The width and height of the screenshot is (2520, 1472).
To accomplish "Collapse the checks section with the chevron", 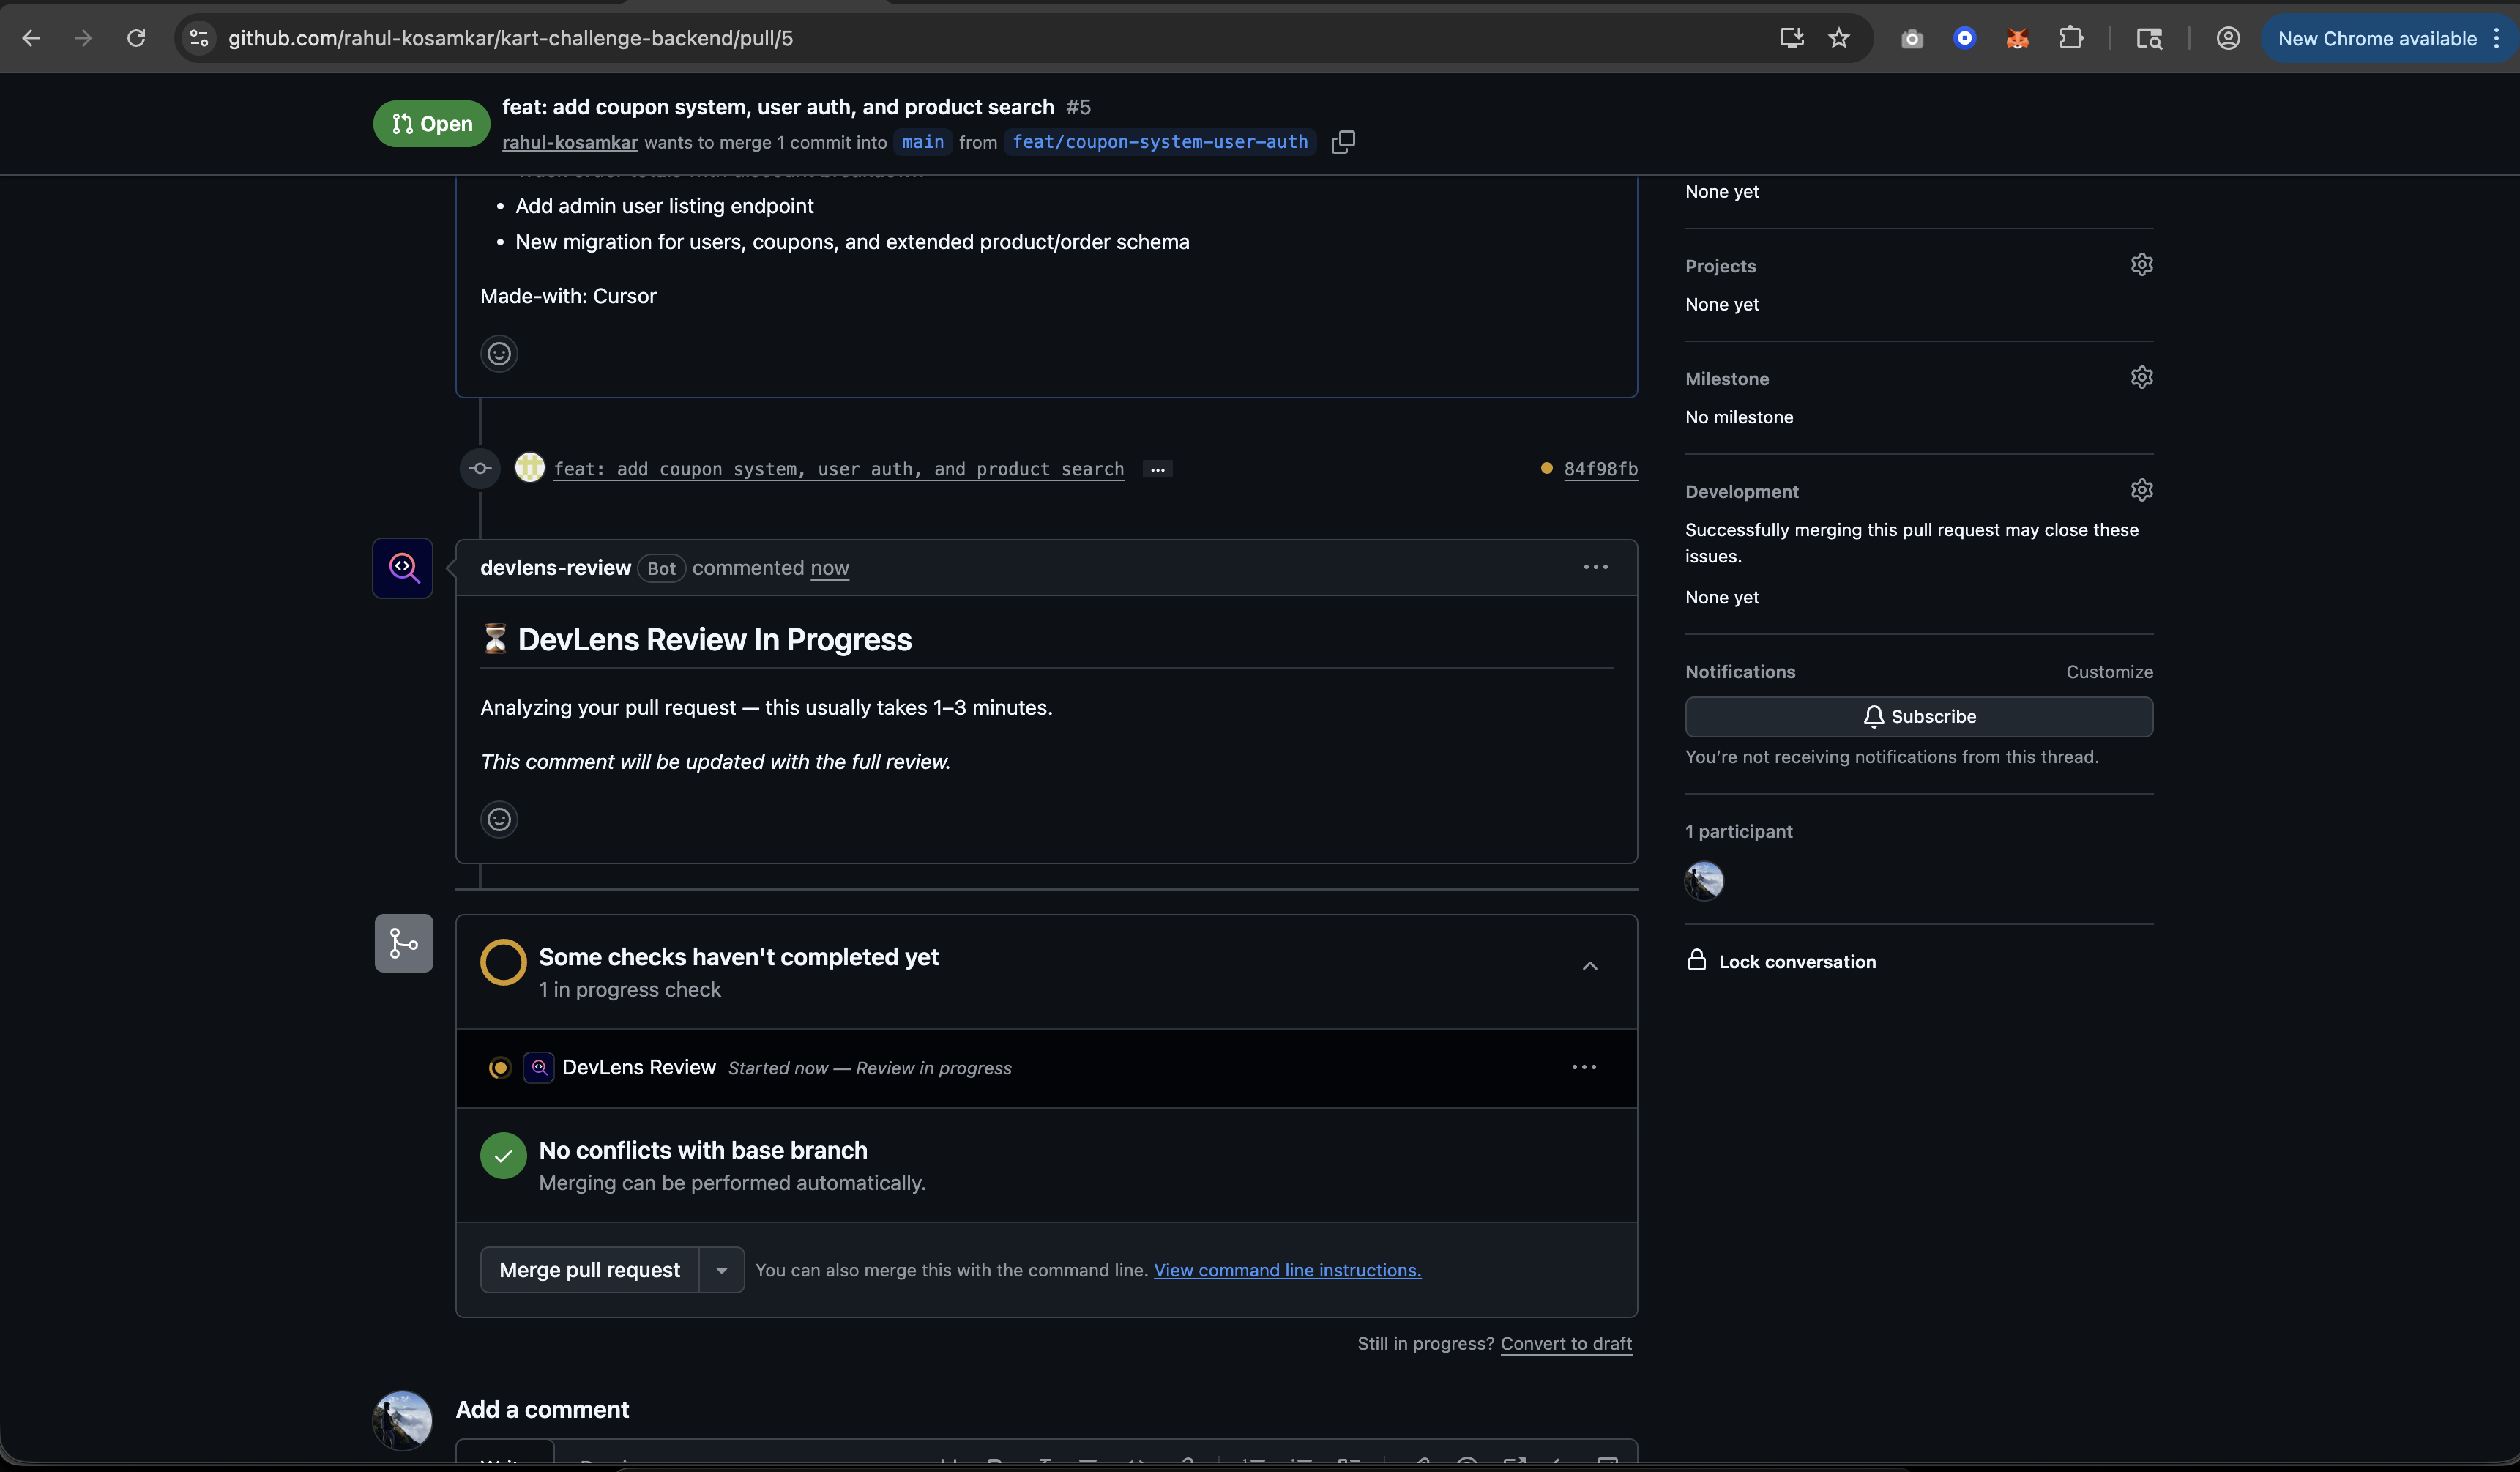I will coord(1590,966).
